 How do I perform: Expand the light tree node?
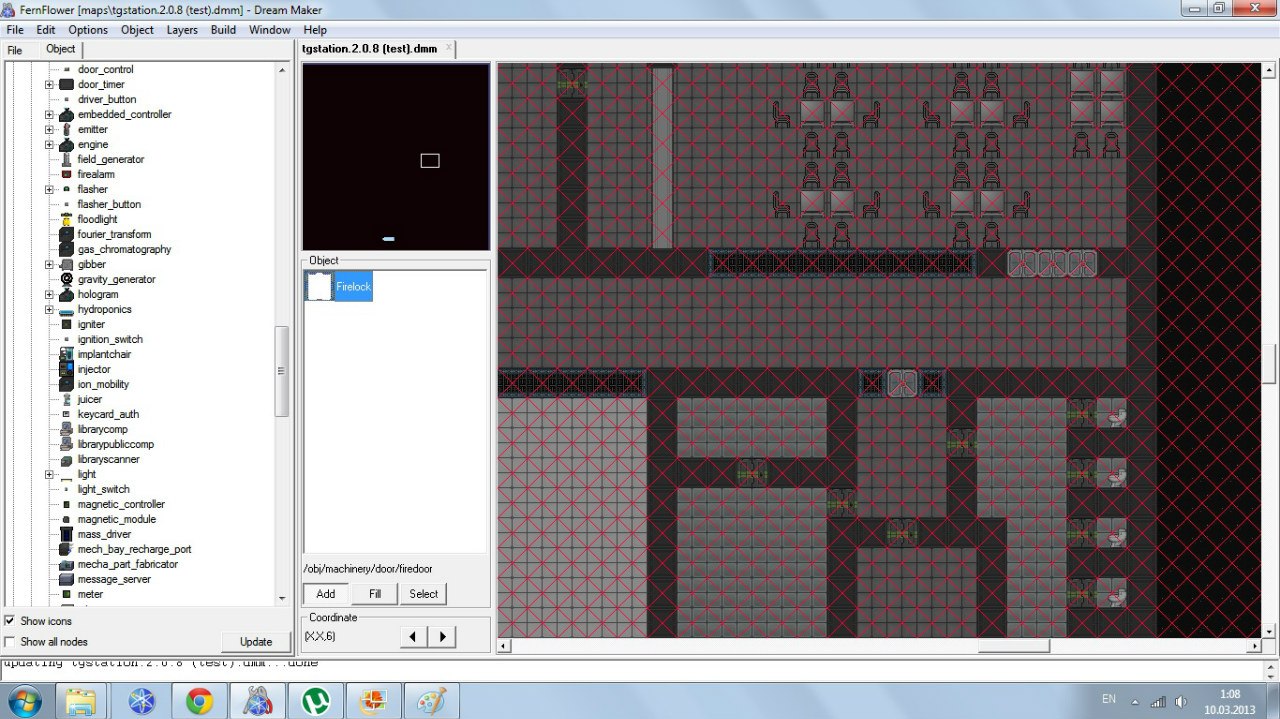(x=49, y=475)
